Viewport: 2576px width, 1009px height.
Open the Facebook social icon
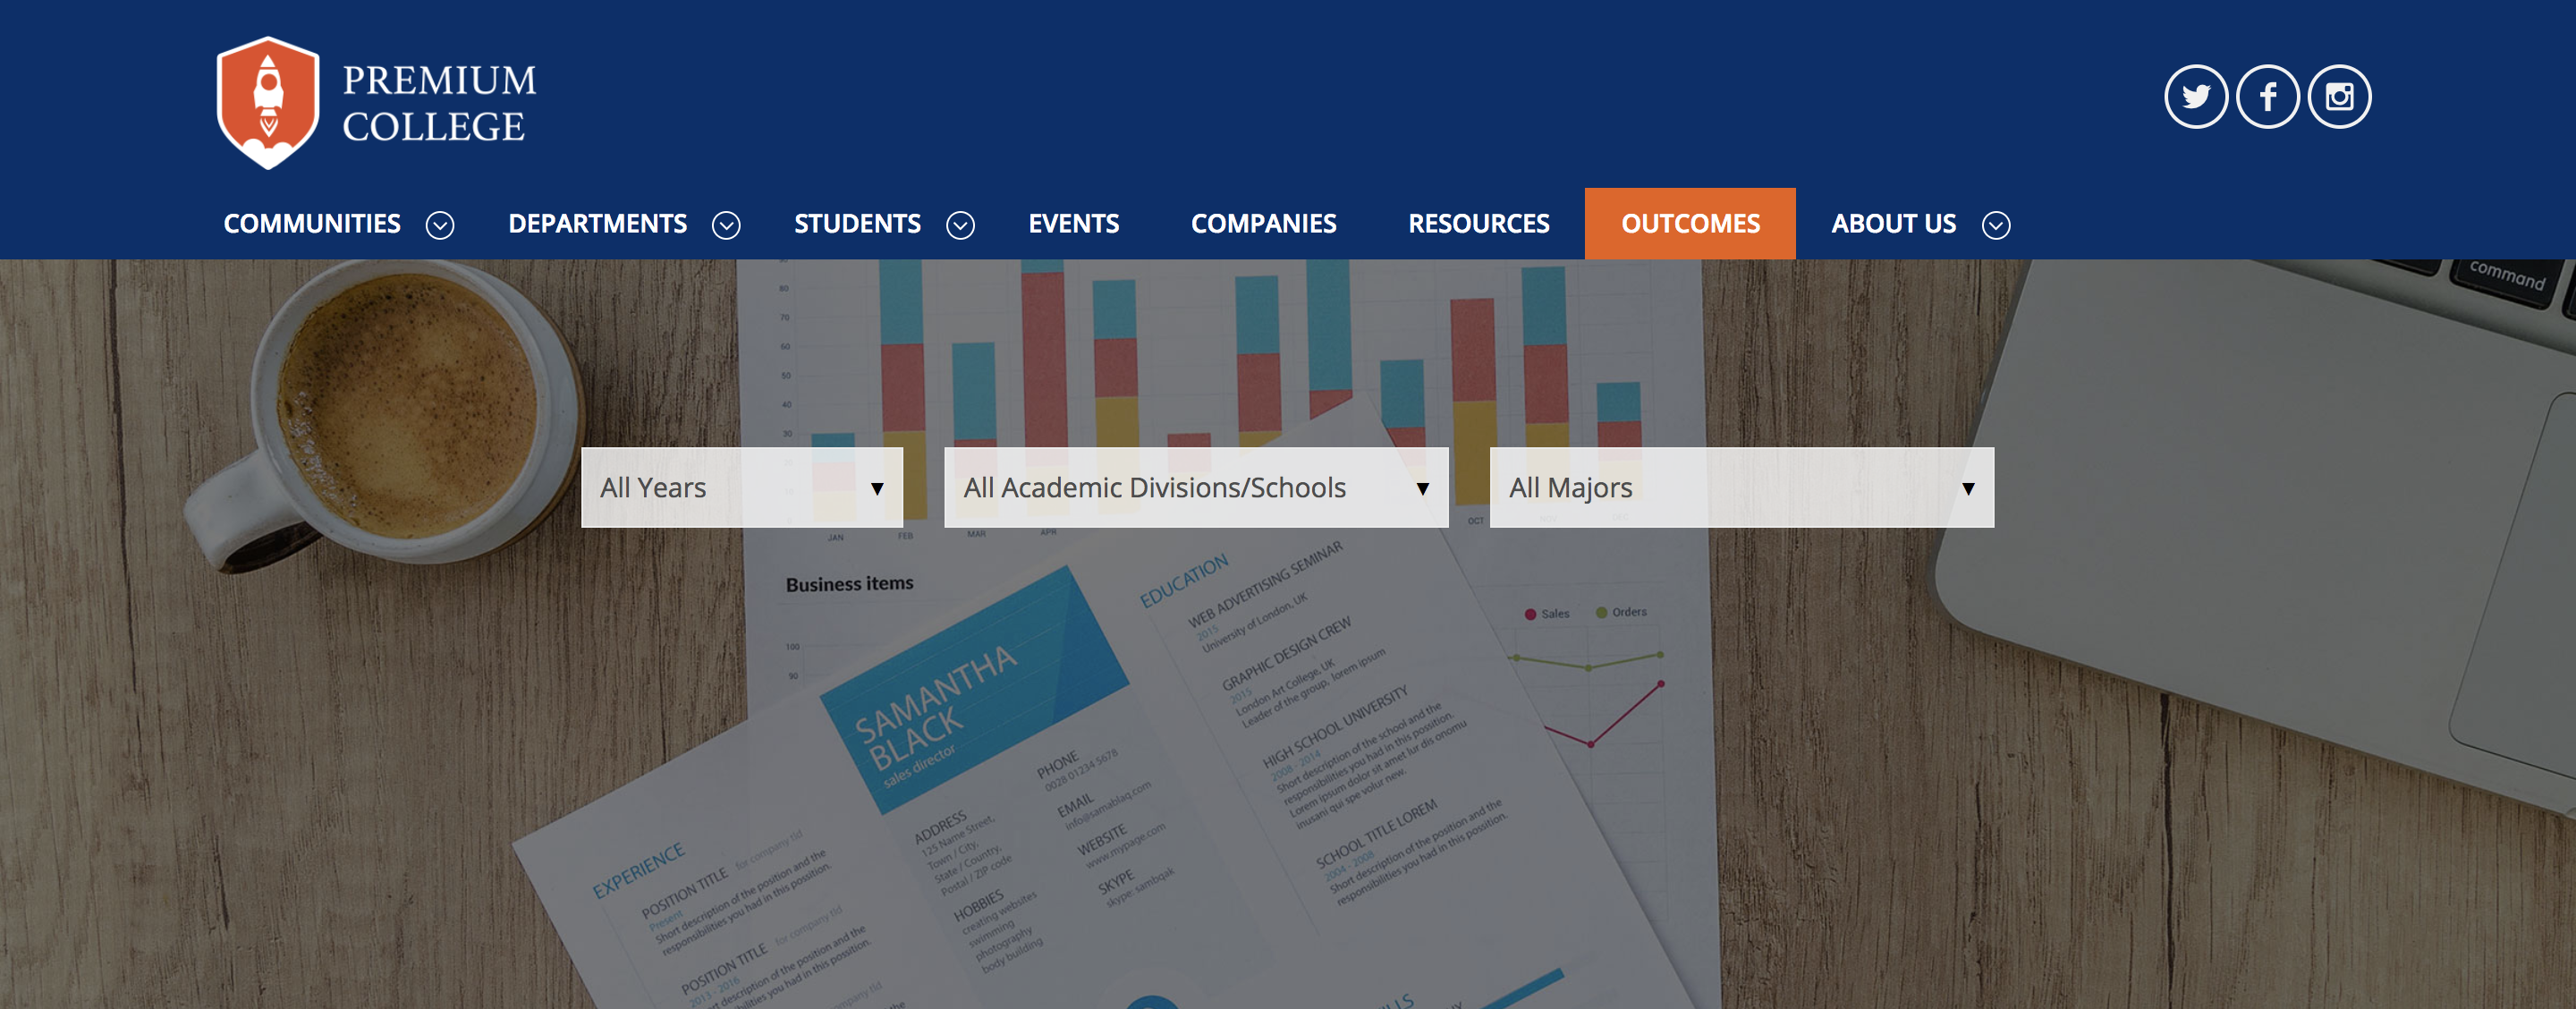(x=2267, y=97)
